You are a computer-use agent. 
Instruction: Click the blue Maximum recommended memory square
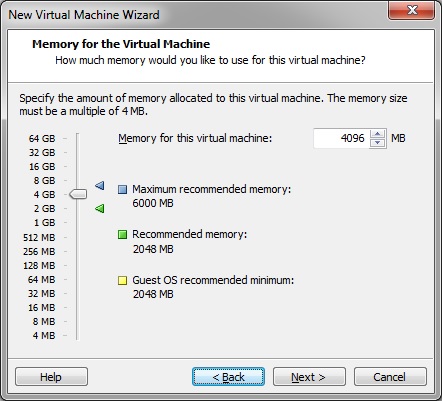[123, 189]
